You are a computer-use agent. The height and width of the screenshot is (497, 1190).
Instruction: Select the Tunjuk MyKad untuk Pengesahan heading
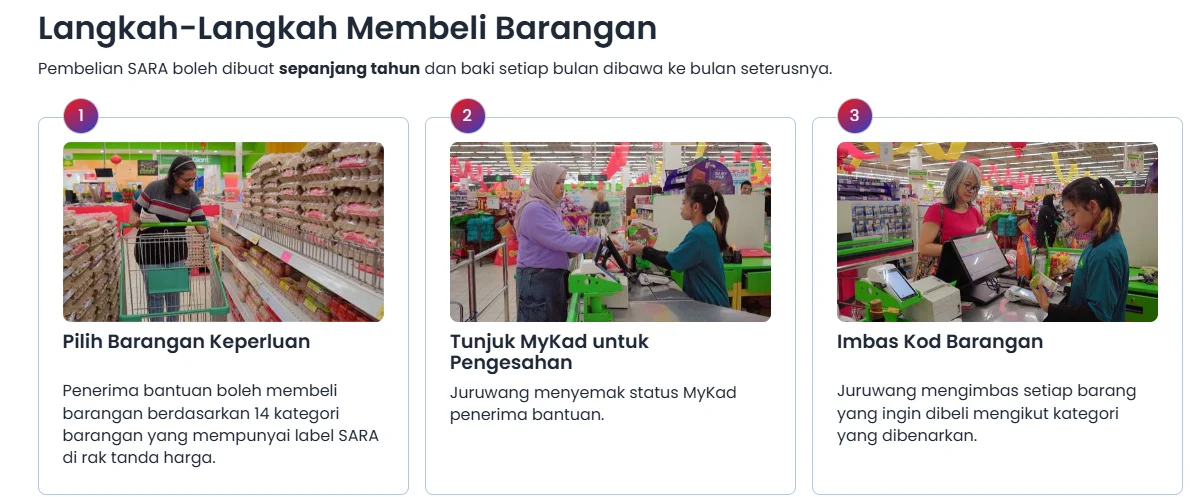549,352
